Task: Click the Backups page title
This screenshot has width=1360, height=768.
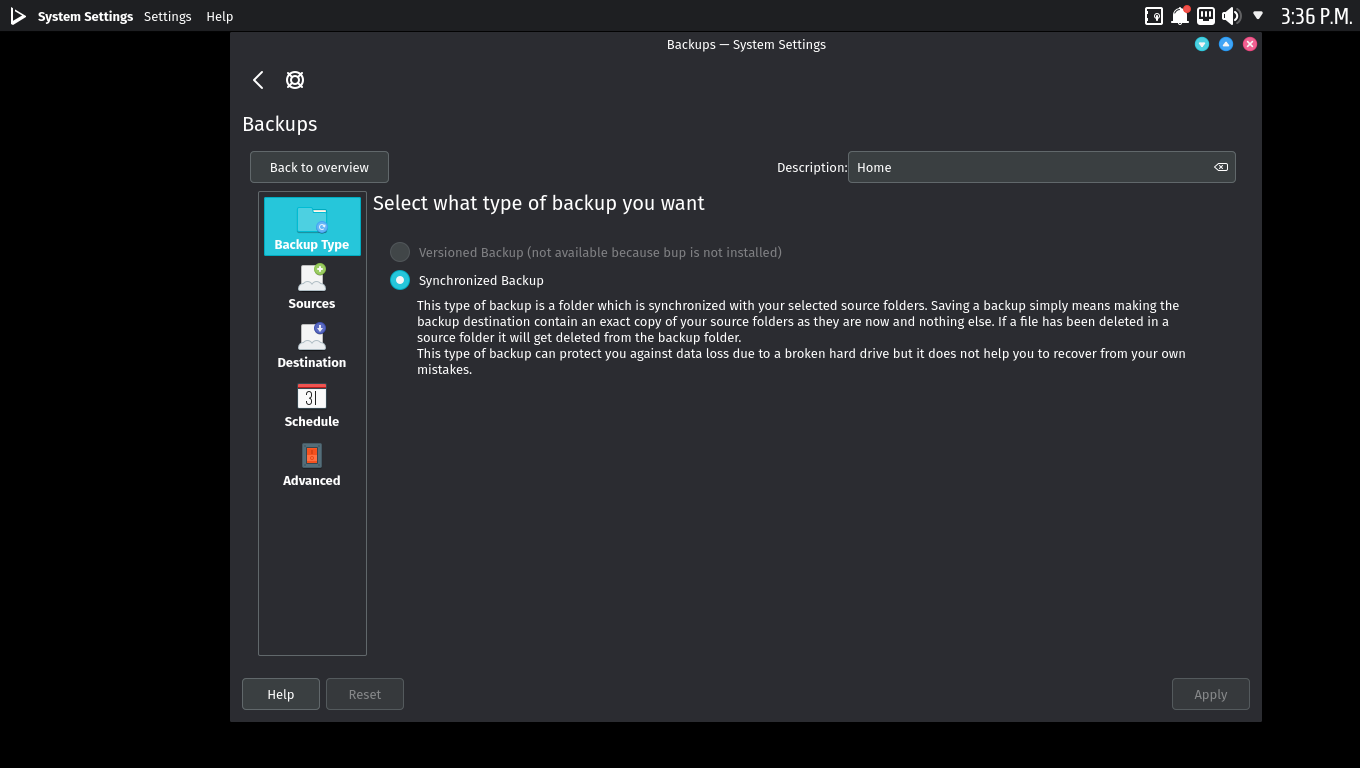Action: pyautogui.click(x=280, y=124)
